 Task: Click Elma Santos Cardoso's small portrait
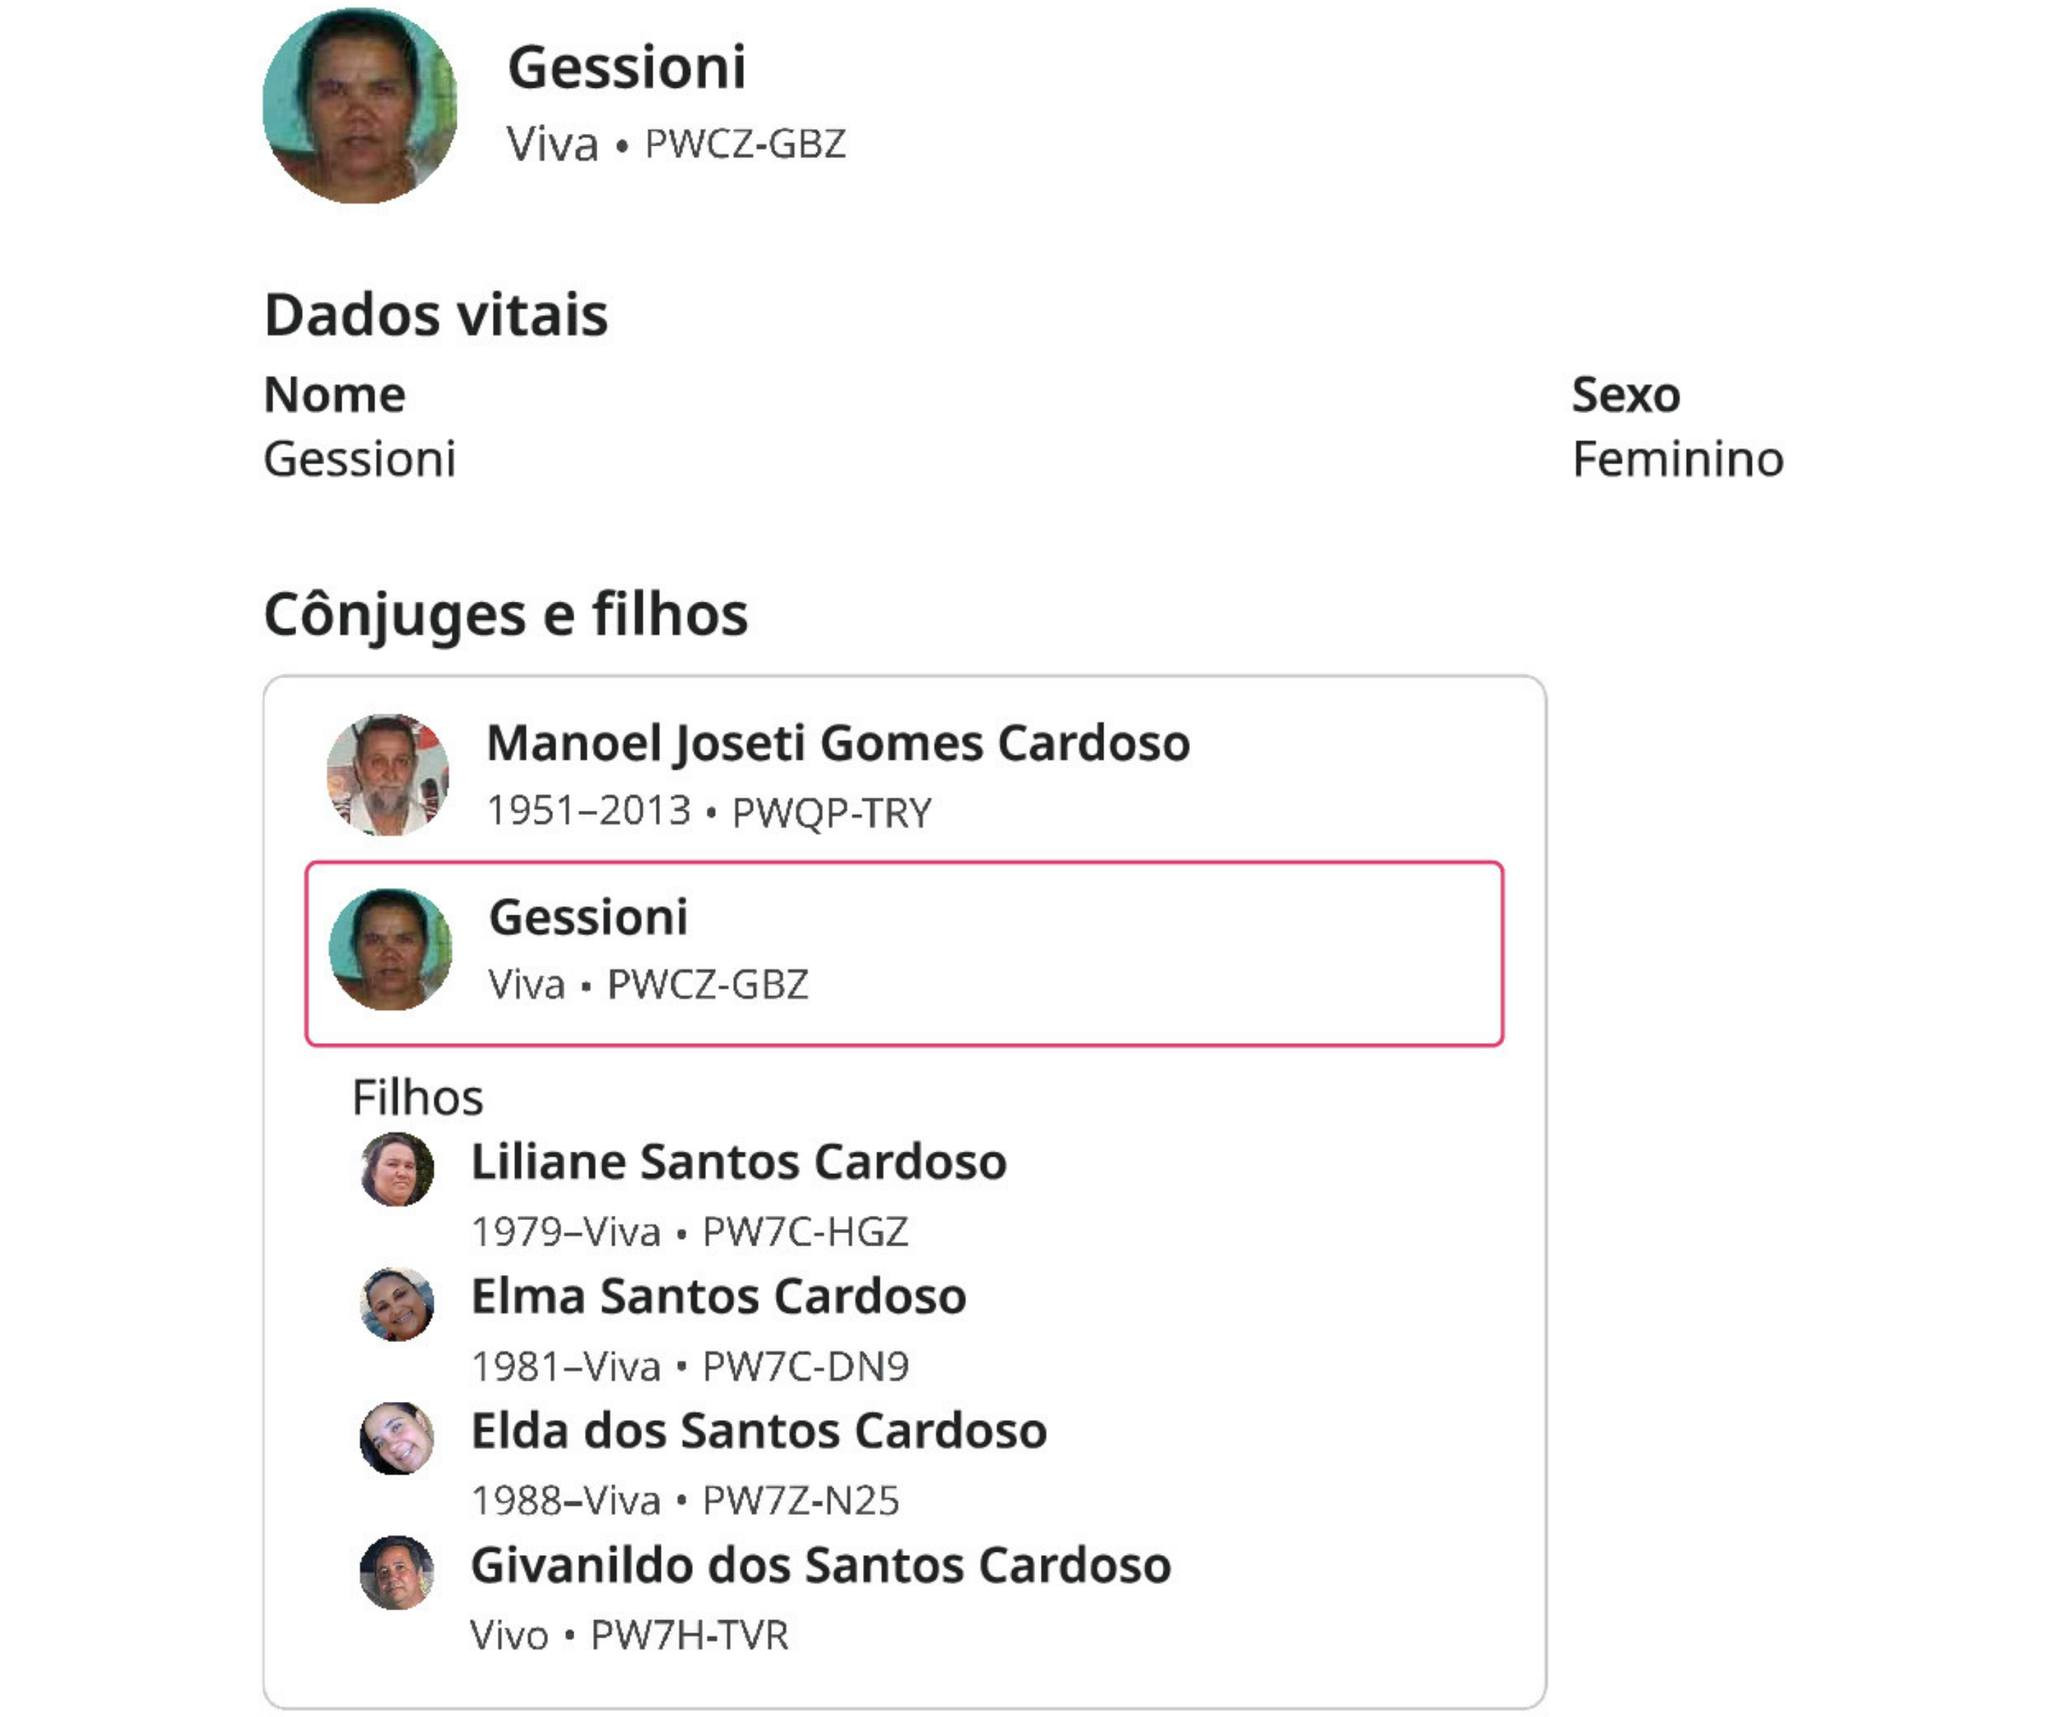pos(397,1304)
